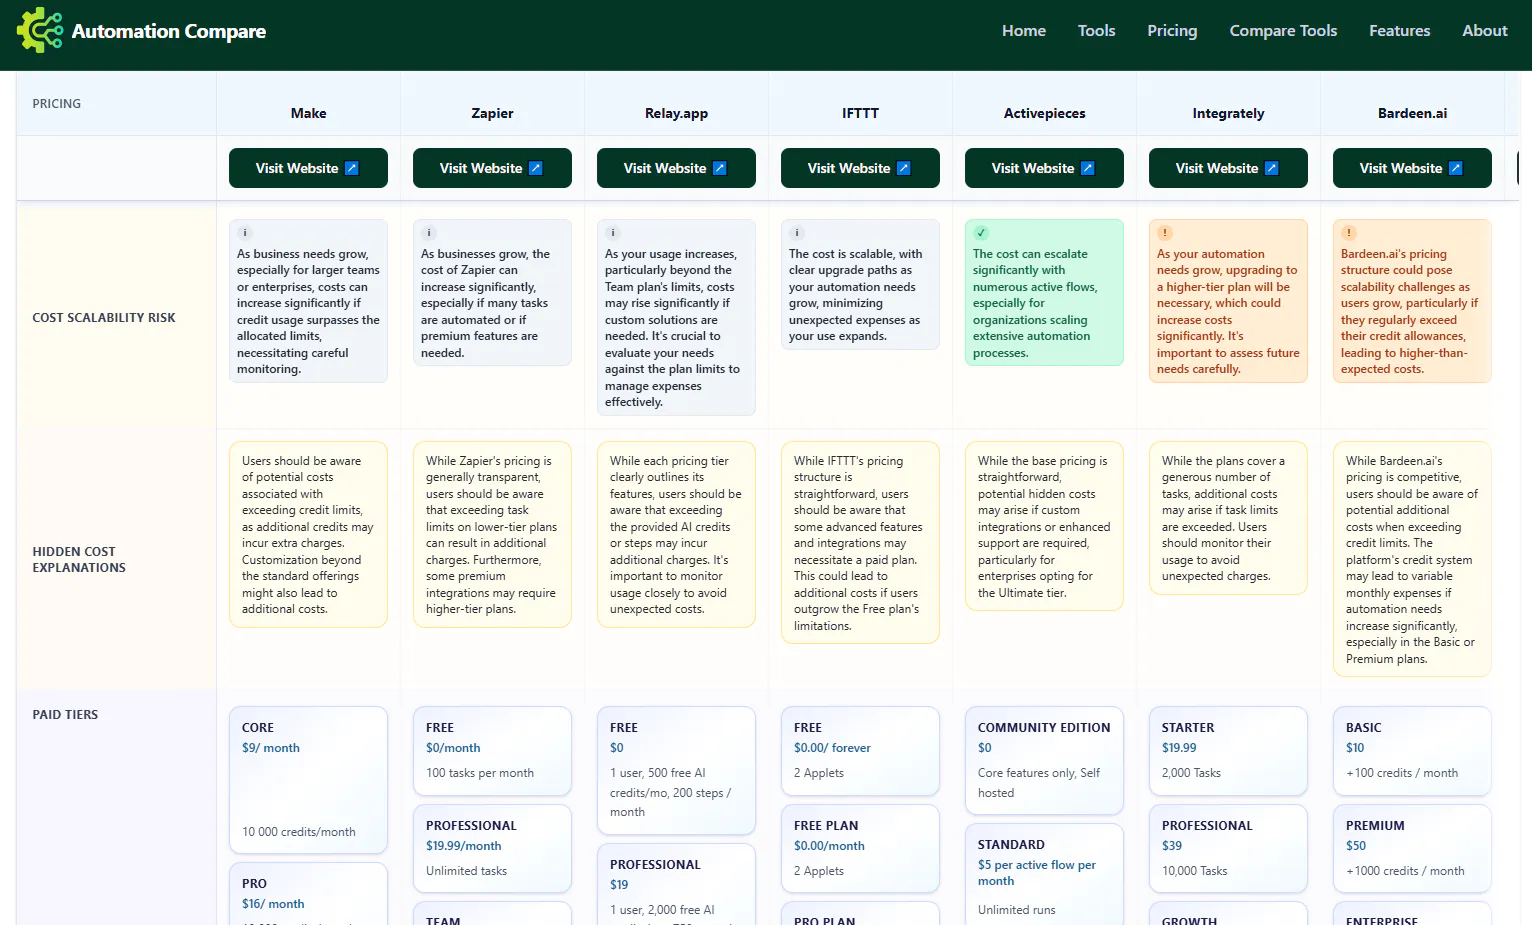Click the warning icon in Integrately's cost card
The height and width of the screenshot is (925, 1532).
pos(1165,233)
